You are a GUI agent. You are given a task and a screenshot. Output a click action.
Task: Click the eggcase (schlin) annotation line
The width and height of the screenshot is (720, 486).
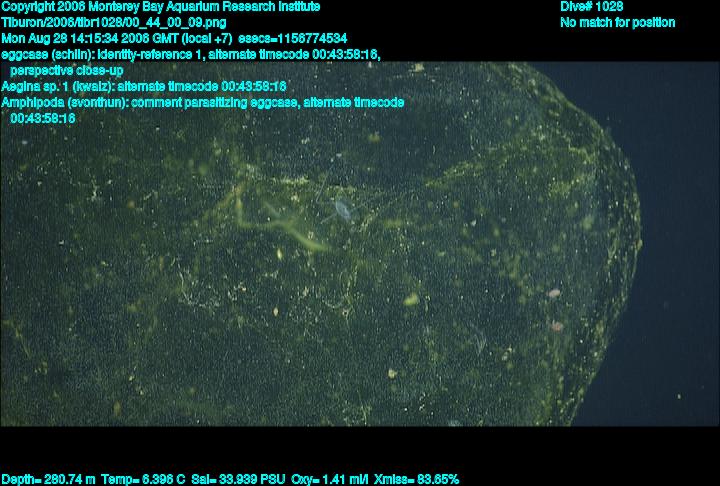pos(190,54)
